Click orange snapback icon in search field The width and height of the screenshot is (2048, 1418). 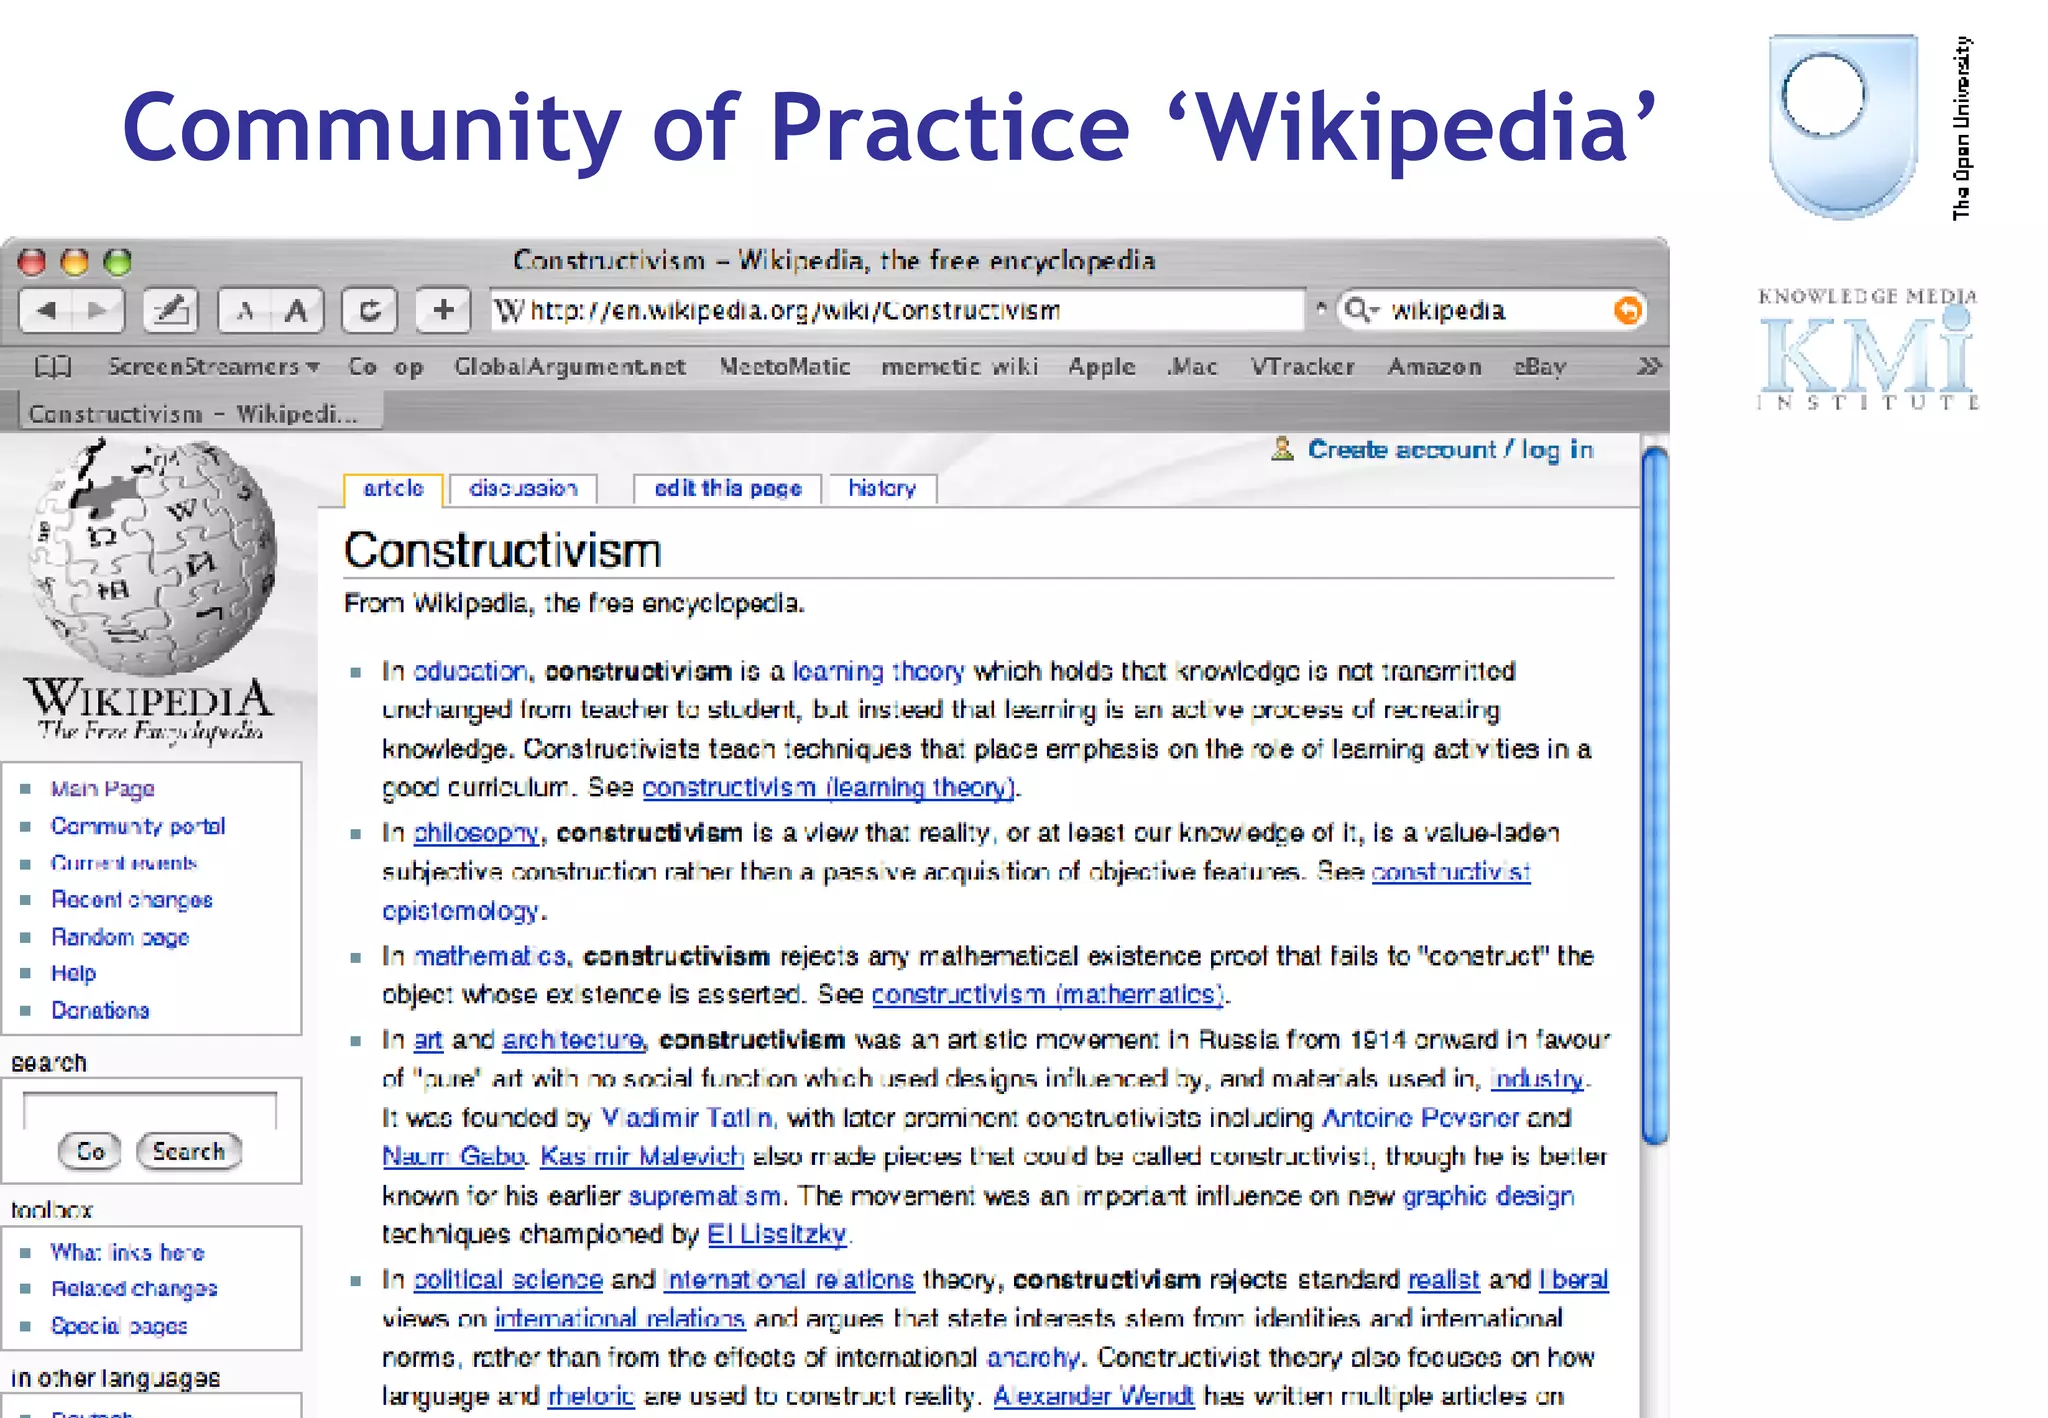click(1627, 311)
